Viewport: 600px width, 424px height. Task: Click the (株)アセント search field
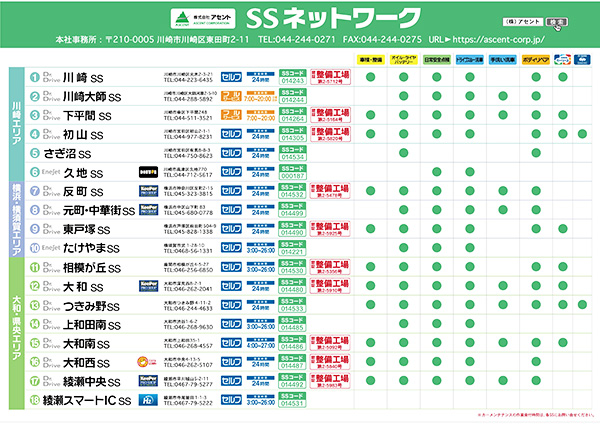523,20
